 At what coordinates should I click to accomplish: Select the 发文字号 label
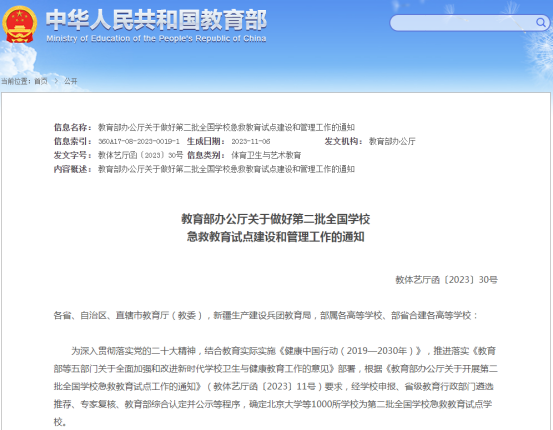tap(73, 155)
